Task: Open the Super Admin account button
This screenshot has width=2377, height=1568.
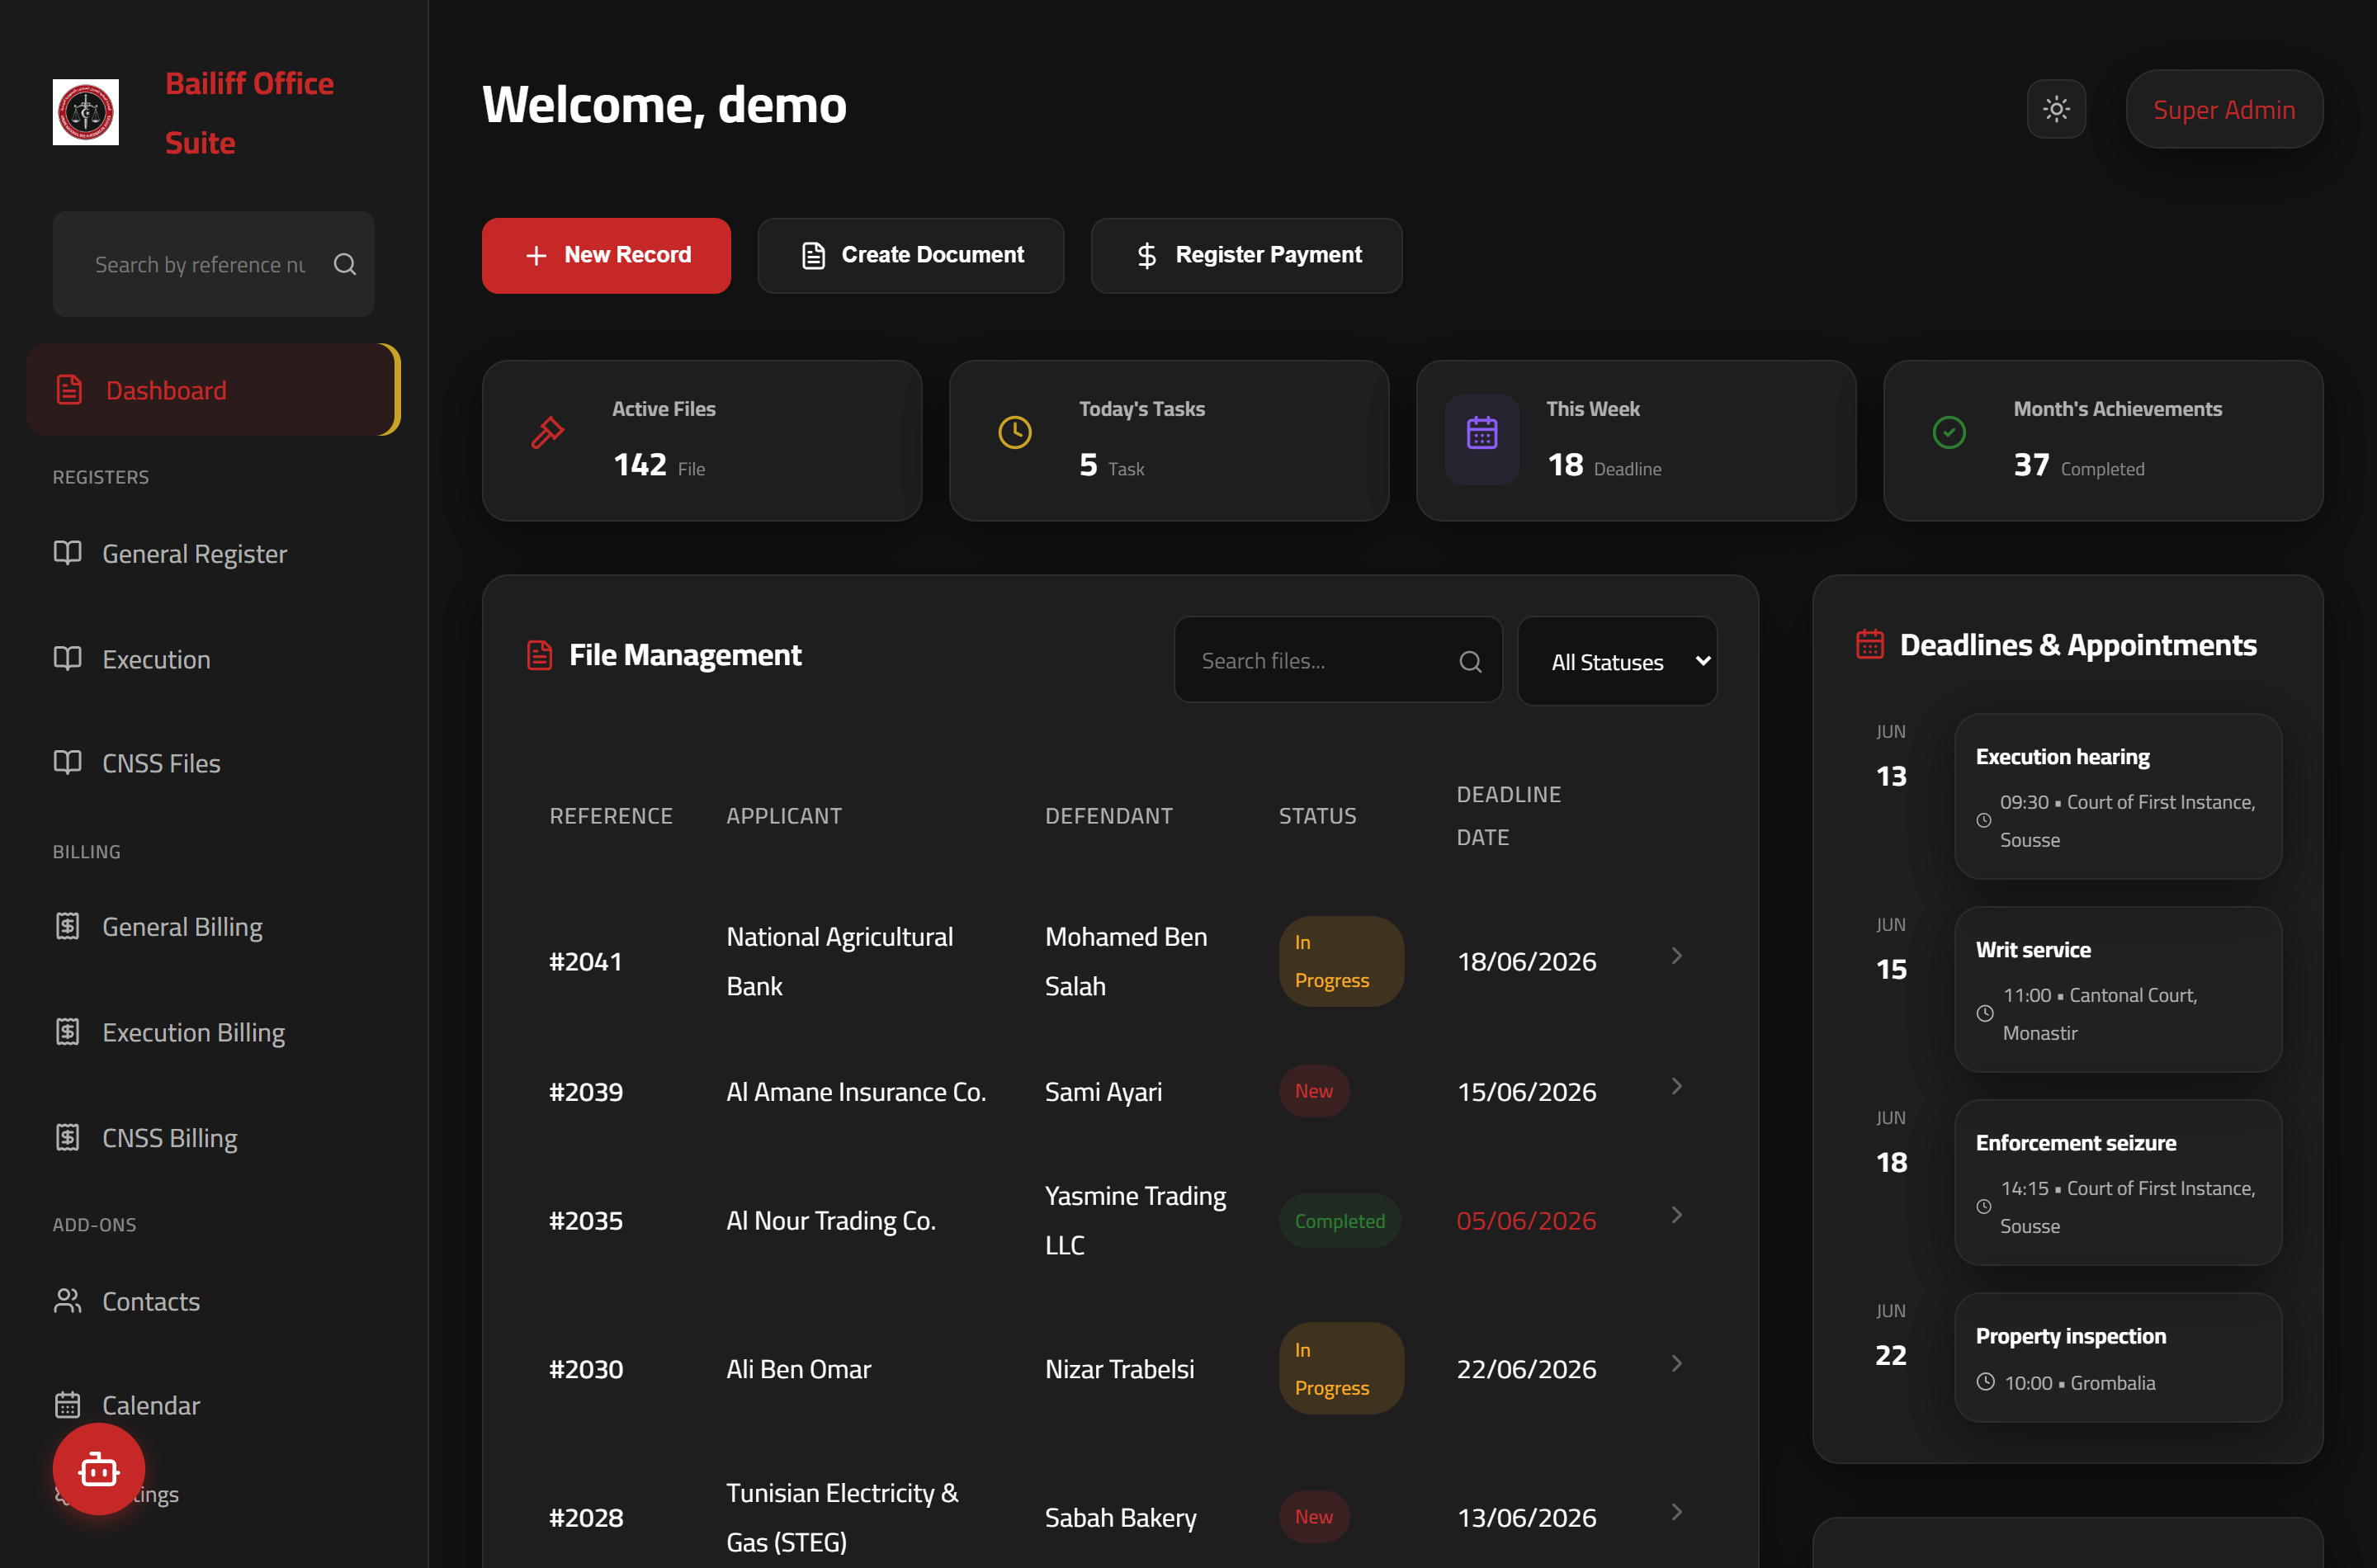Action: tap(2223, 109)
